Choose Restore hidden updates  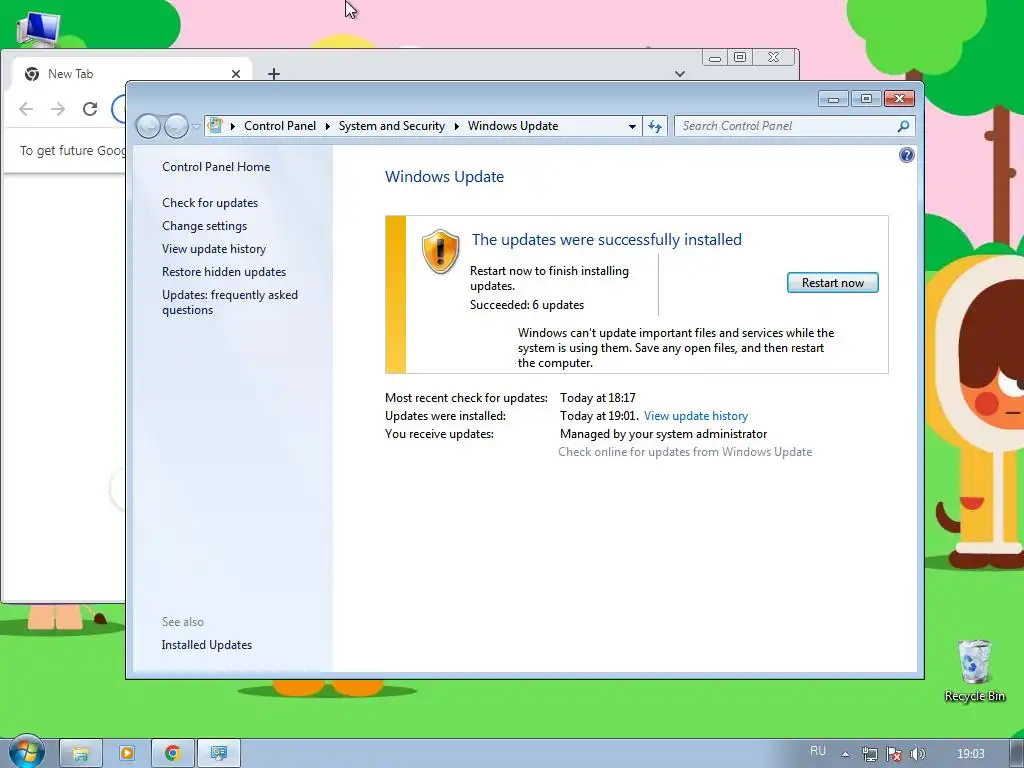click(x=224, y=272)
